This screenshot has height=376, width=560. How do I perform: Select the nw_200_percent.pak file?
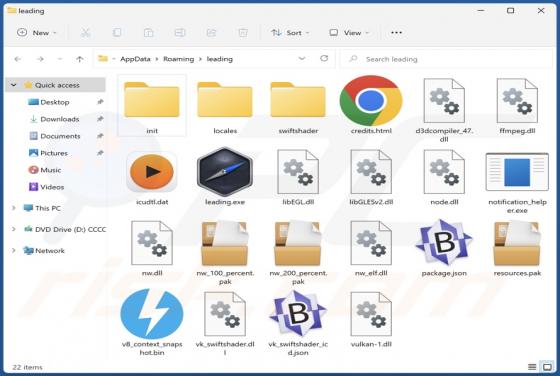[x=298, y=252]
